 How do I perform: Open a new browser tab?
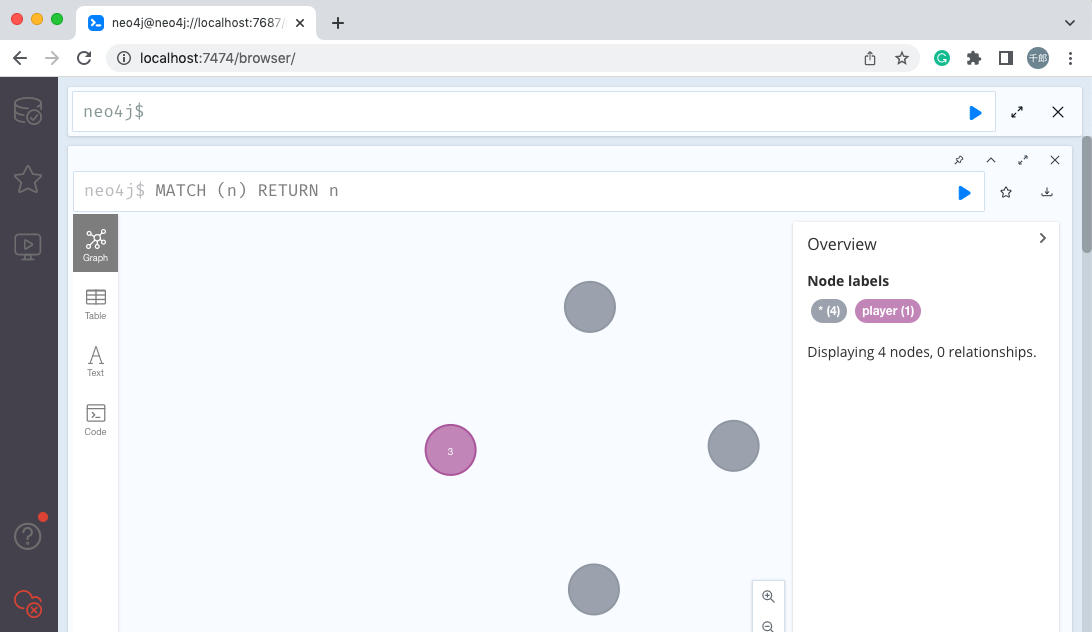(338, 23)
